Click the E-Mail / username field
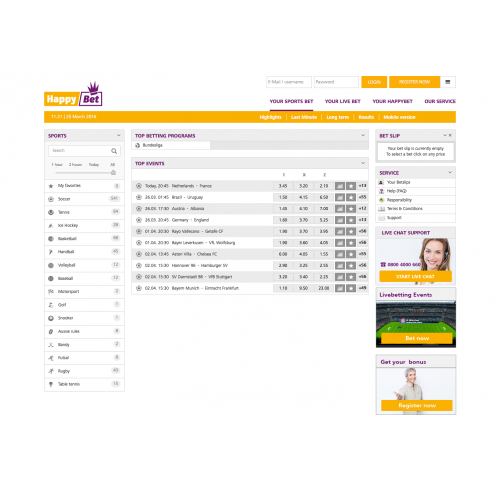 click(289, 82)
